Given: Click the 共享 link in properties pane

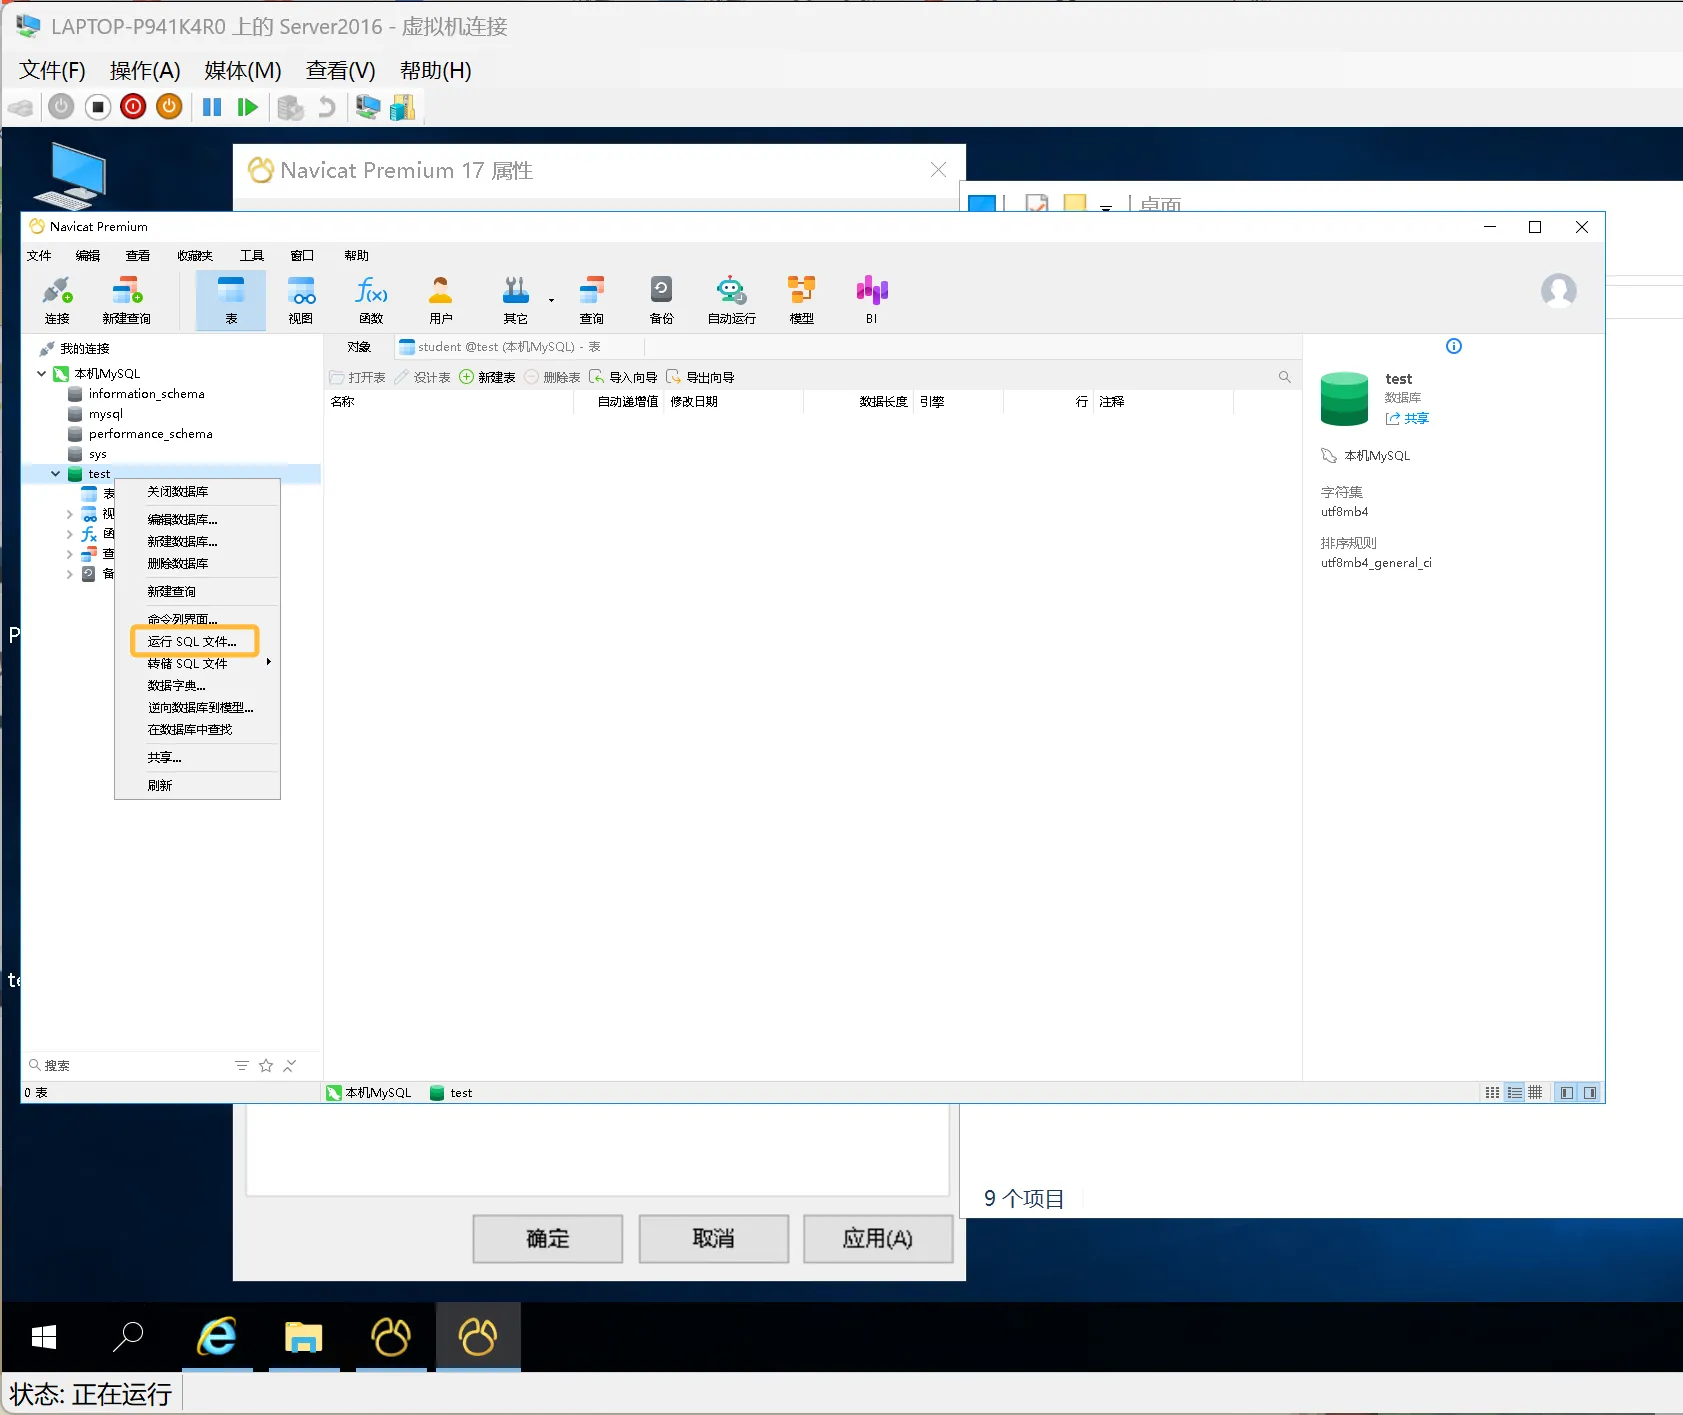Looking at the screenshot, I should click(1408, 418).
